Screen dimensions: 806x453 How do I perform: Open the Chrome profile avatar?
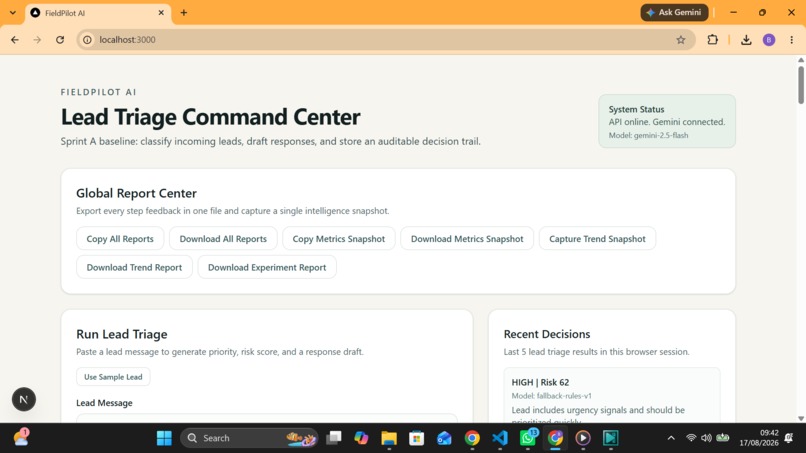tap(769, 40)
